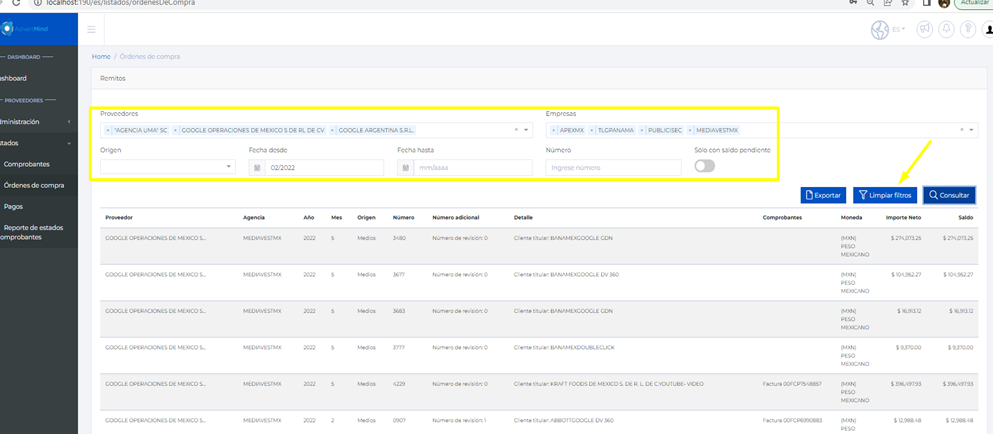Click the ABBOTTGOOGLE DV 360 detail cell
993x434 pixels.
pyautogui.click(x=564, y=421)
